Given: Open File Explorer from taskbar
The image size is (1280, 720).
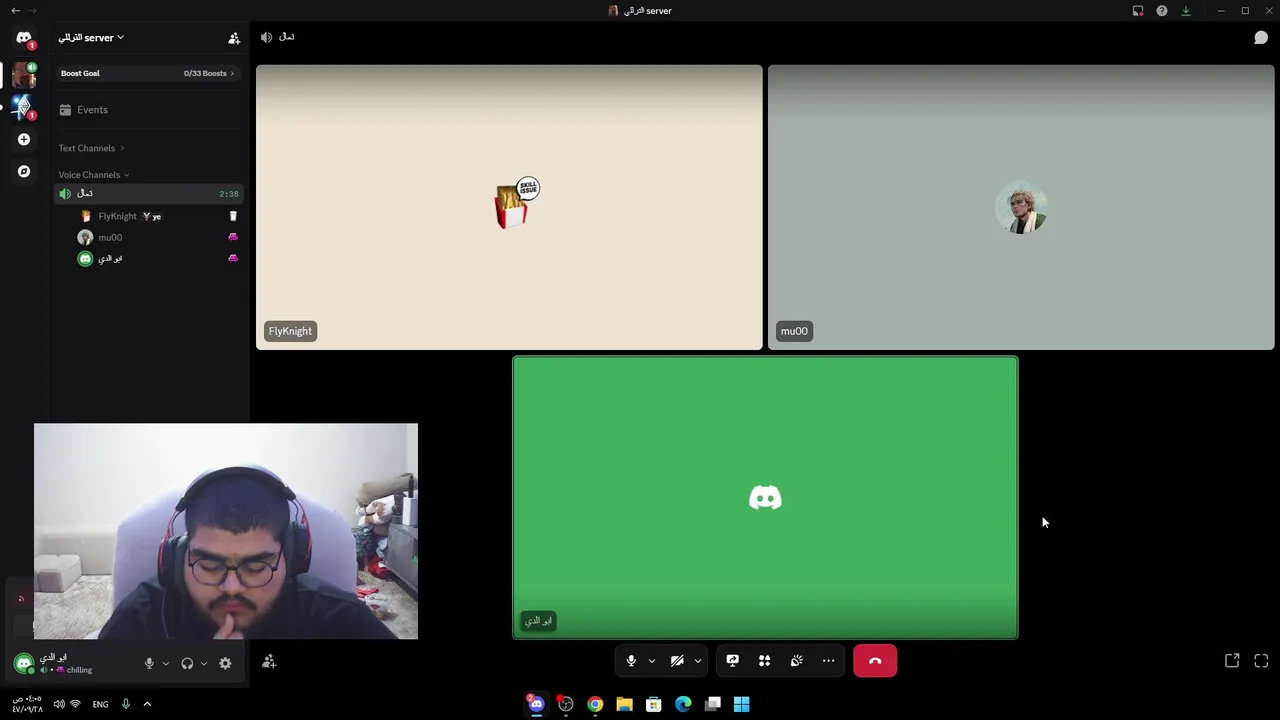Looking at the screenshot, I should 624,704.
